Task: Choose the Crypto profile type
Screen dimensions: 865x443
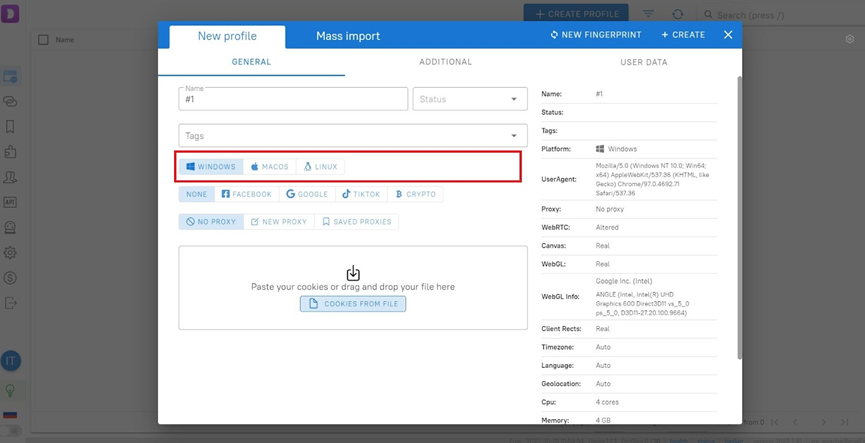Action: click(x=415, y=194)
